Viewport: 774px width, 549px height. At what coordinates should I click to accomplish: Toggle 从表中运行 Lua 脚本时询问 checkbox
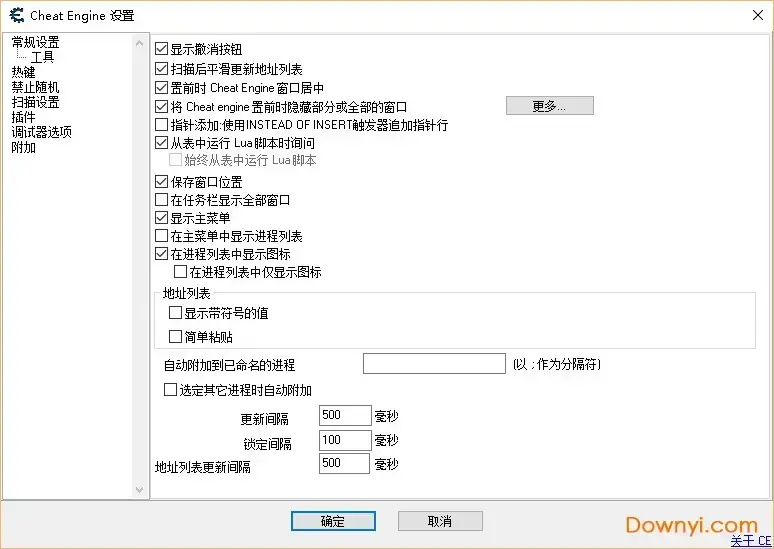(x=161, y=143)
